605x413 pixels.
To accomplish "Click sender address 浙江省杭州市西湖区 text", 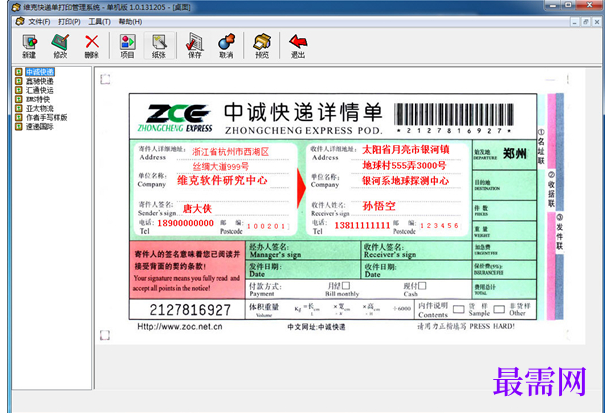I will (x=230, y=152).
